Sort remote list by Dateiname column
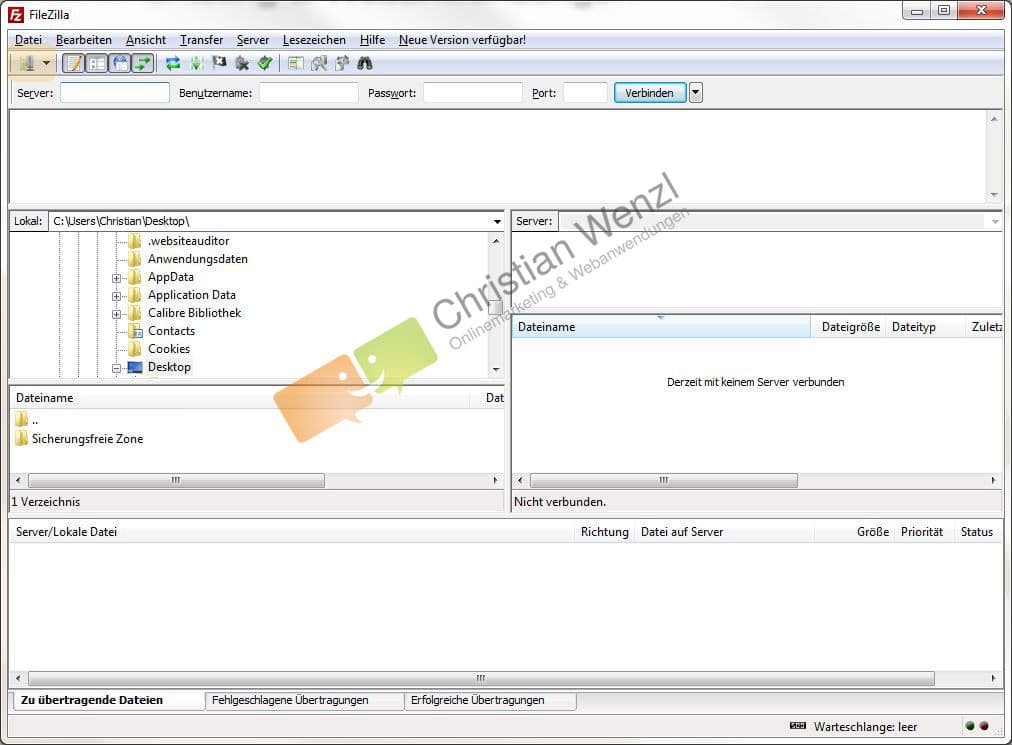 (x=662, y=327)
